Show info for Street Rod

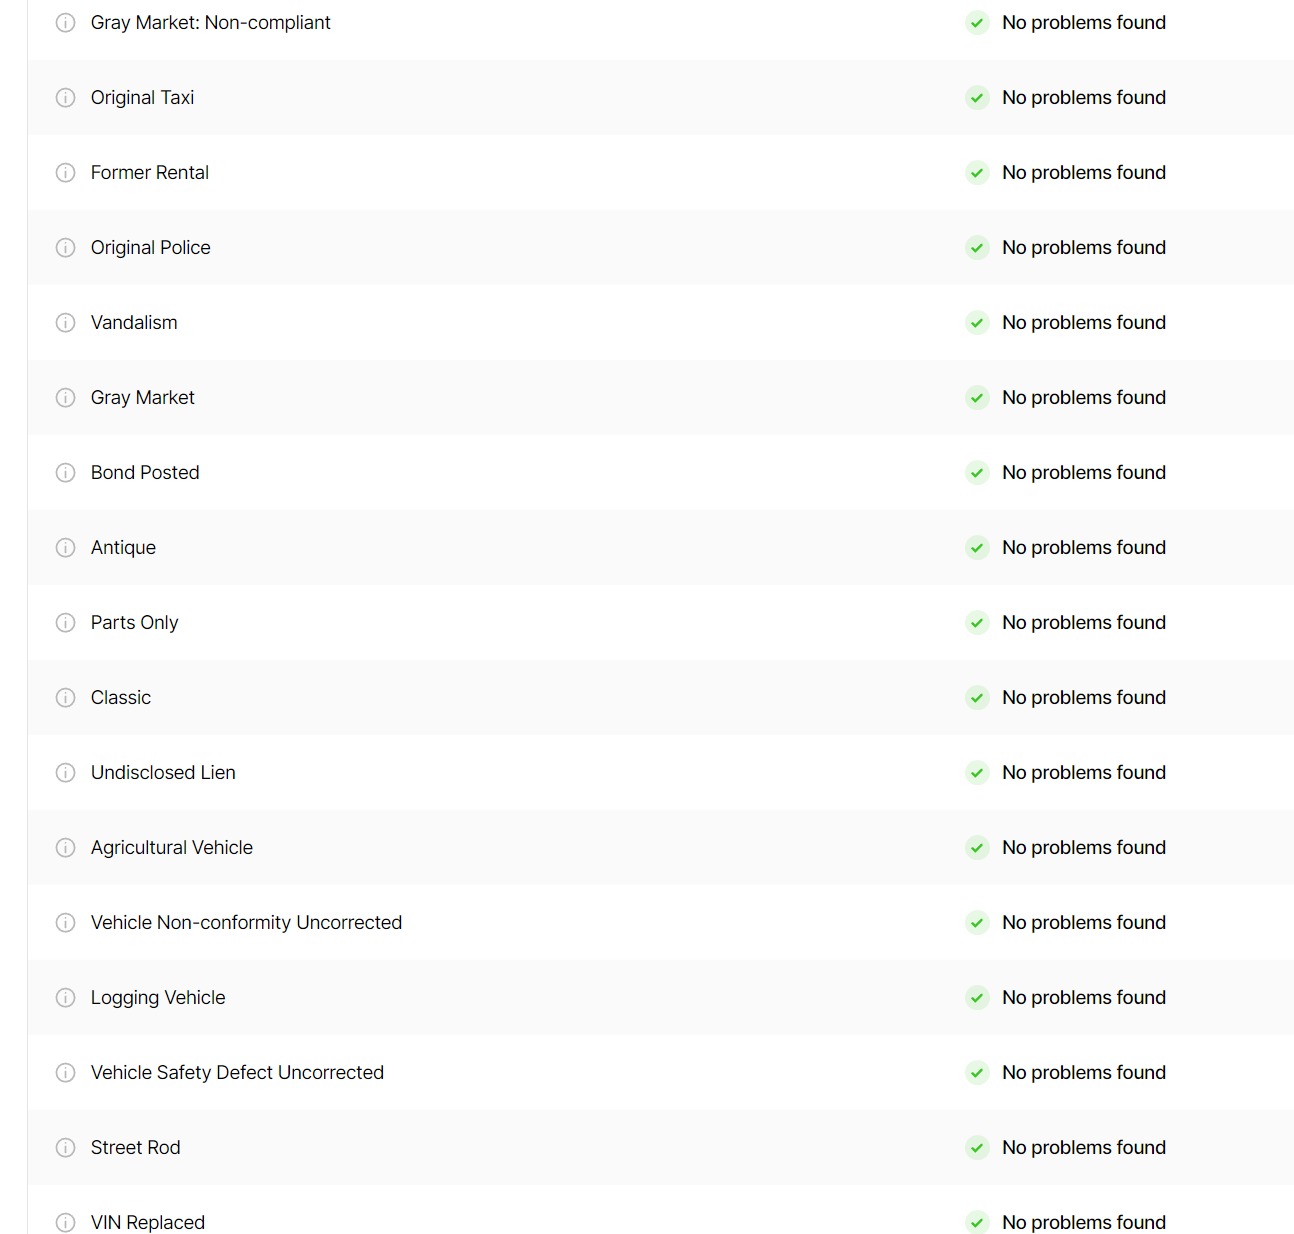point(65,1148)
